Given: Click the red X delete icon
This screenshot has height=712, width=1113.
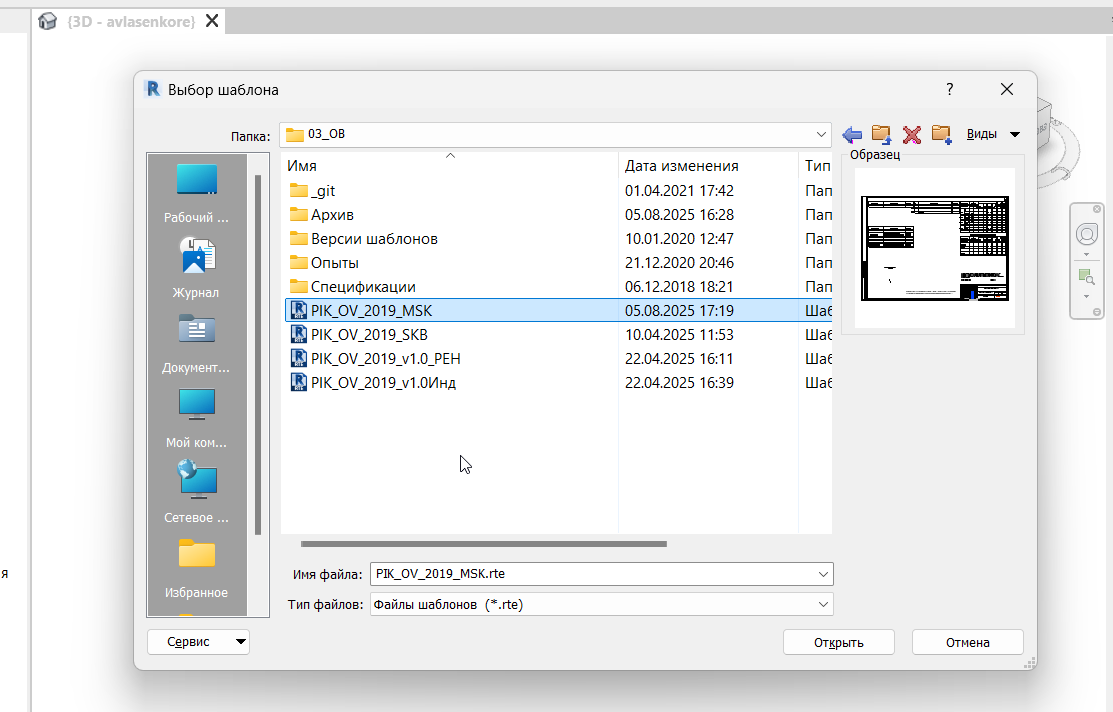Looking at the screenshot, I should click(x=911, y=134).
